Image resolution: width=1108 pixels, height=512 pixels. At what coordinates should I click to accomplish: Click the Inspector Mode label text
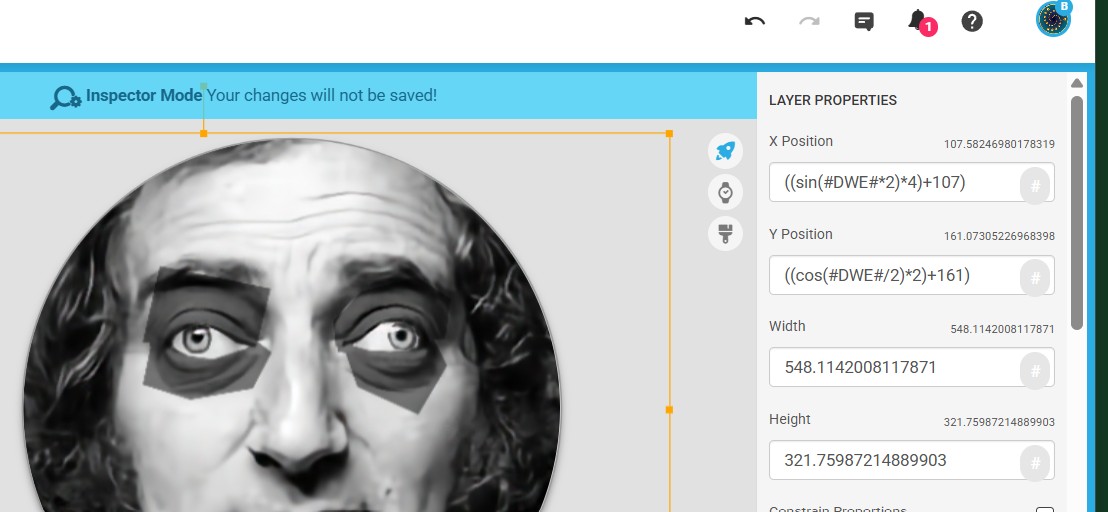coord(144,95)
